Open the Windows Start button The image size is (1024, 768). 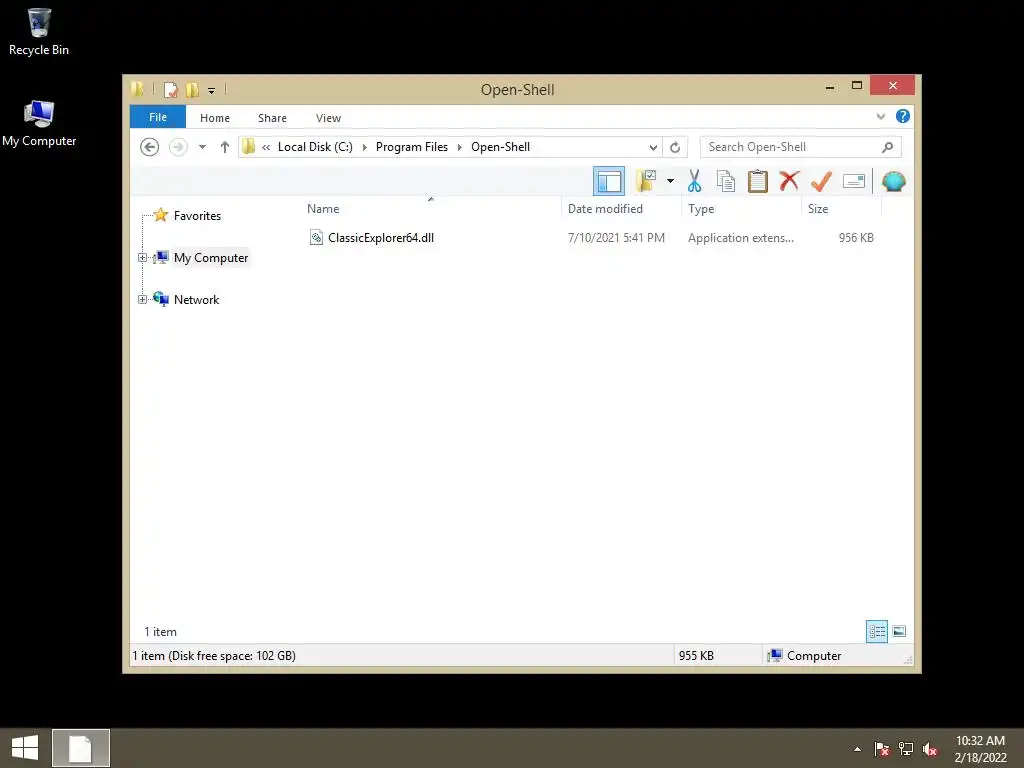pyautogui.click(x=25, y=748)
